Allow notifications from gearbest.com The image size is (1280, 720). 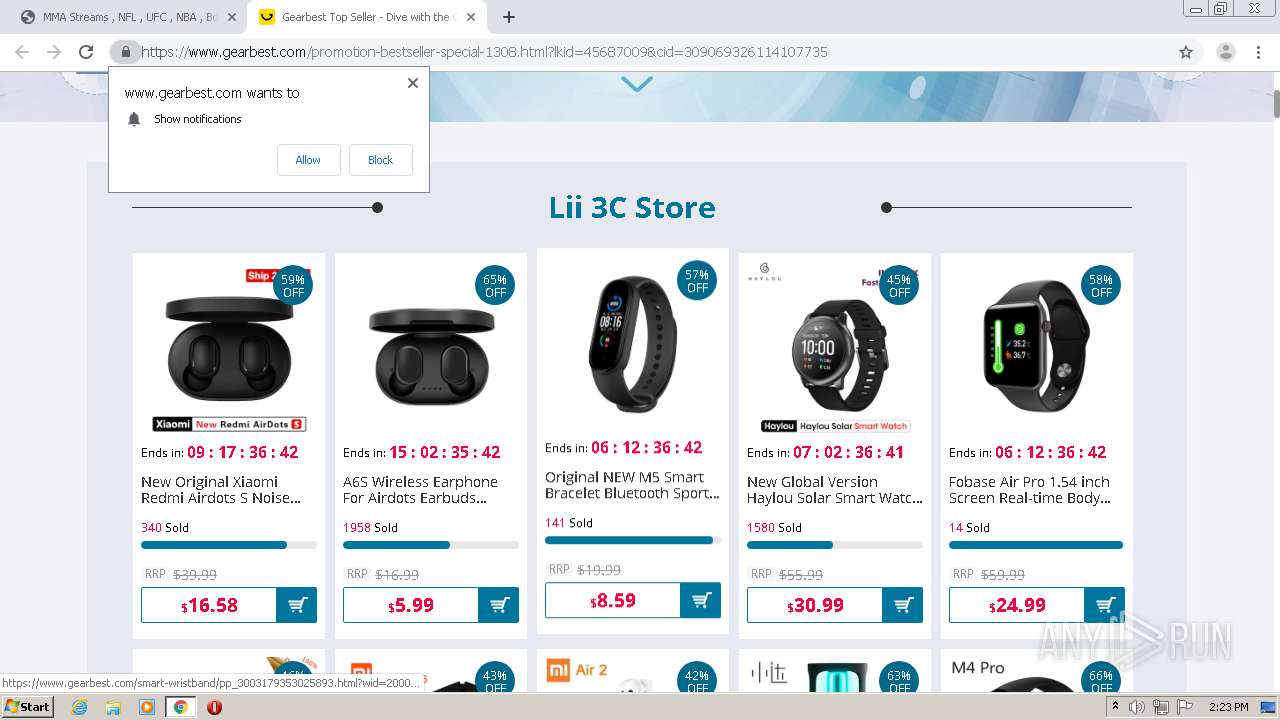(308, 160)
